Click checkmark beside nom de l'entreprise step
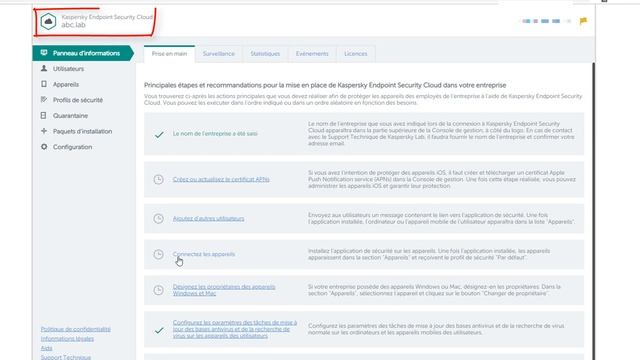Image resolution: width=640 pixels, height=360 pixels. pyautogui.click(x=159, y=134)
